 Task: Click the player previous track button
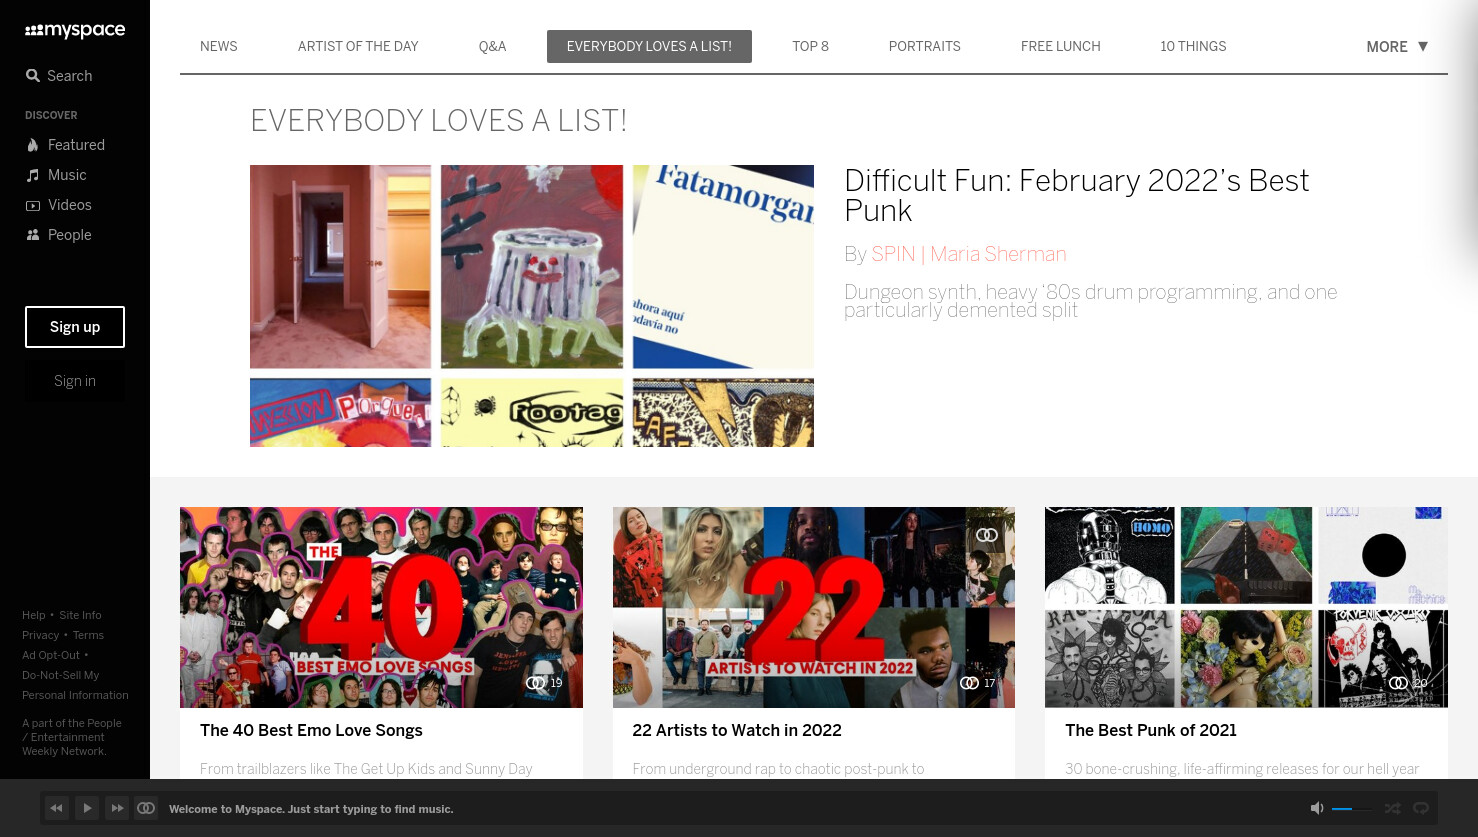[x=57, y=808]
